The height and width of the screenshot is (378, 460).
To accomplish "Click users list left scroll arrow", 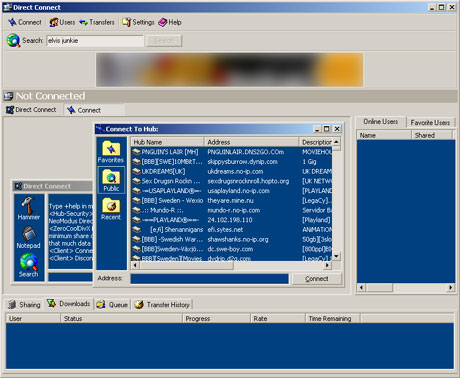I will pyautogui.click(x=362, y=287).
